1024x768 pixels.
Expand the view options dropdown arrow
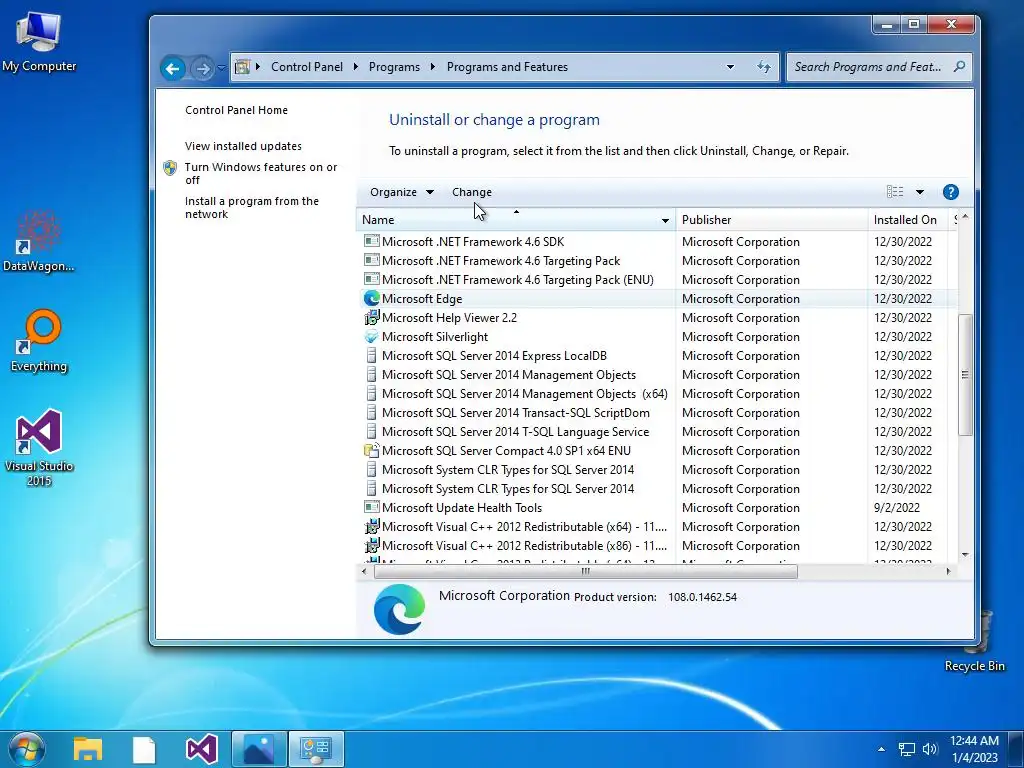(920, 192)
